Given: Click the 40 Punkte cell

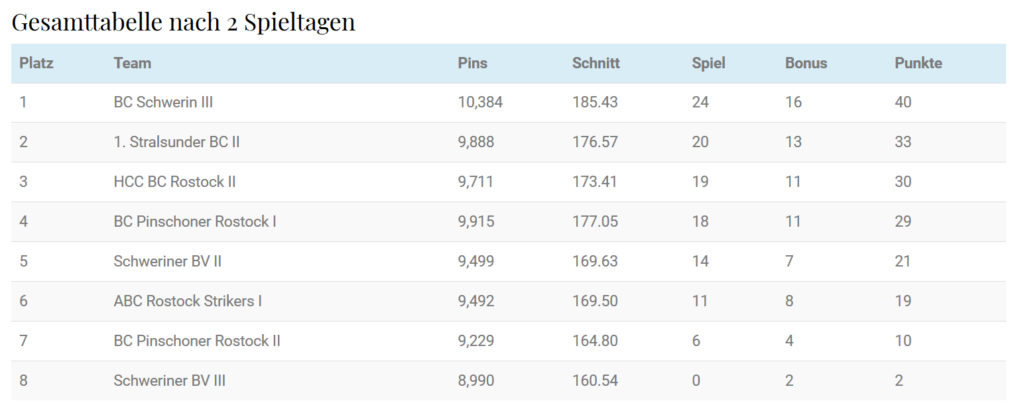Looking at the screenshot, I should coord(903,102).
